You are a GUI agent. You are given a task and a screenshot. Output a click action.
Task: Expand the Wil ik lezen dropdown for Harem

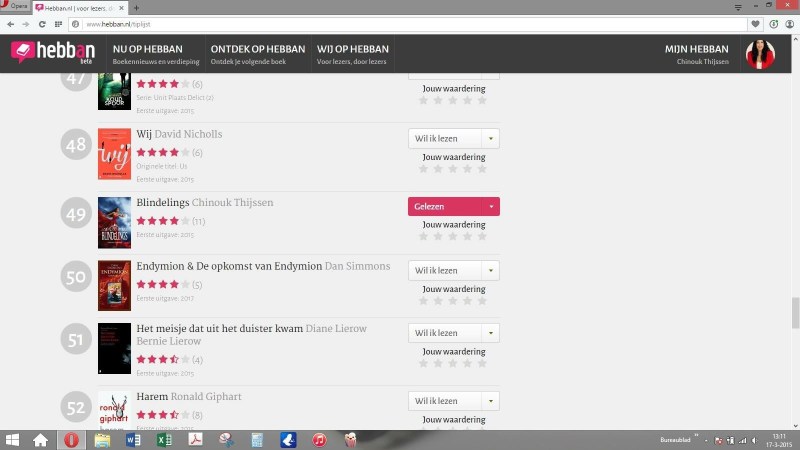490,401
